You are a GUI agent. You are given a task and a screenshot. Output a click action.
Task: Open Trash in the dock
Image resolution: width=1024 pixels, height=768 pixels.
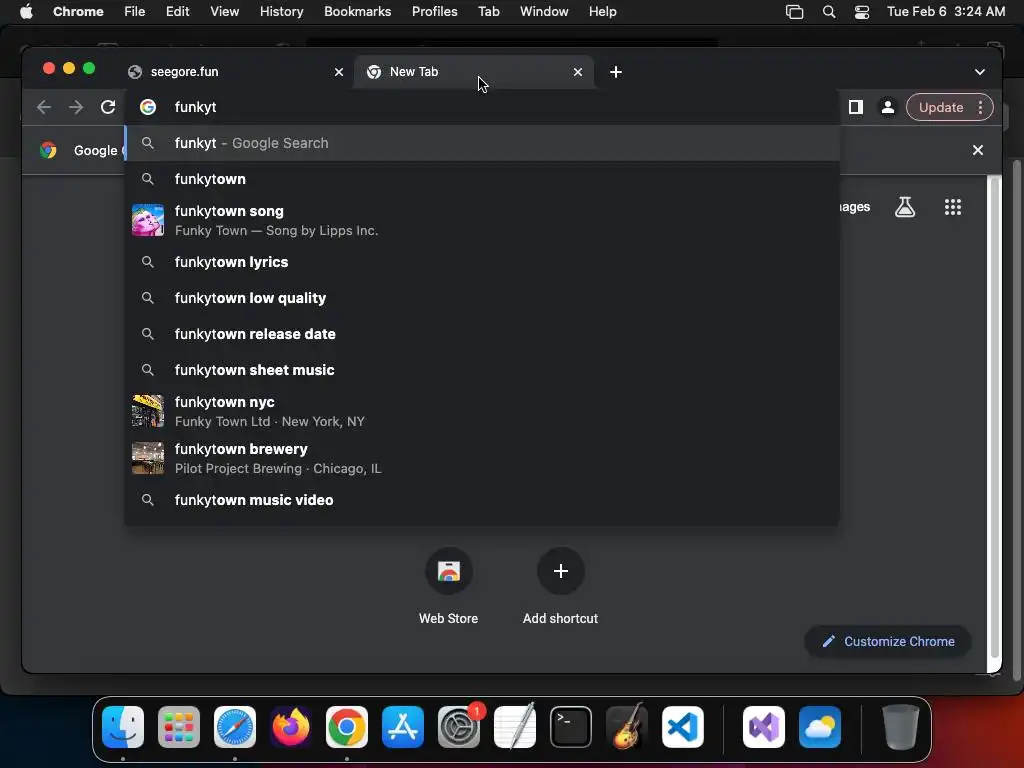[901, 727]
